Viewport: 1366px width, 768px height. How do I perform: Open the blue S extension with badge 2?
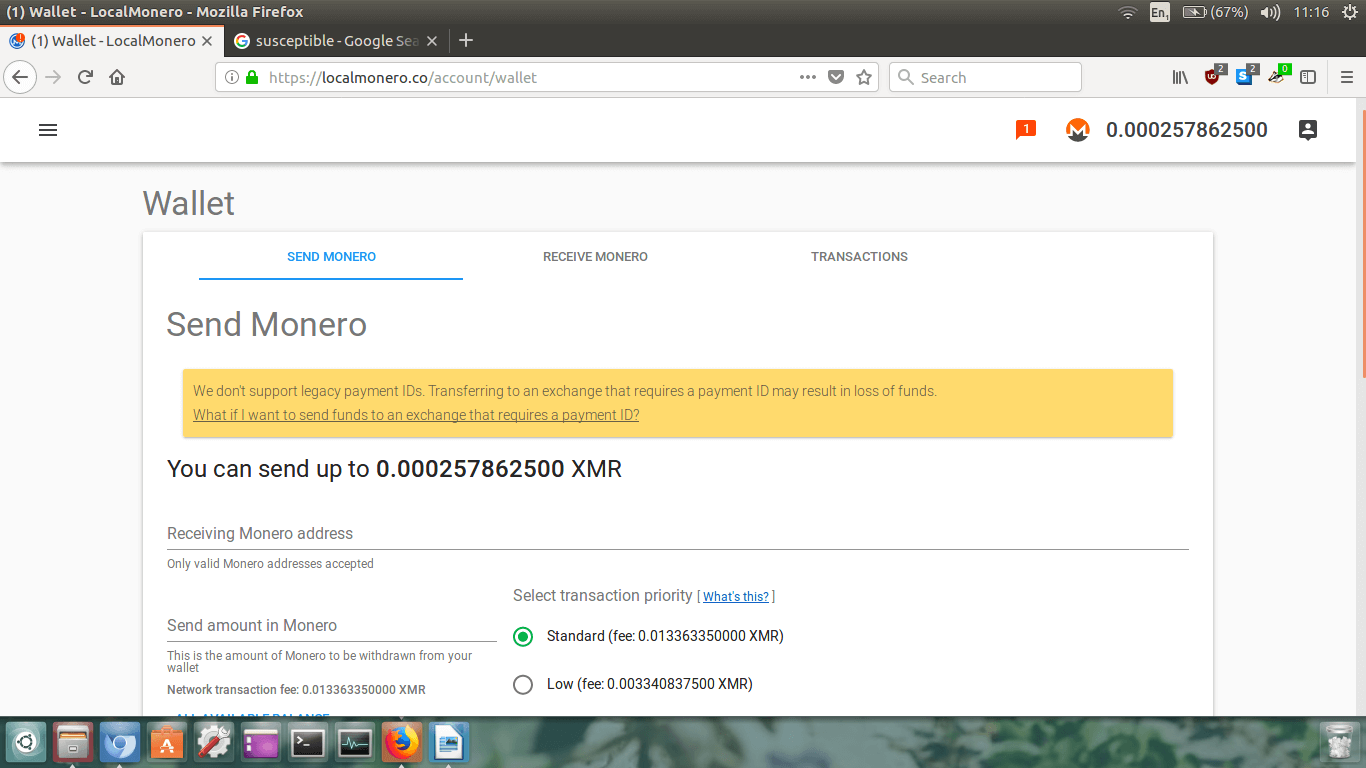click(x=1246, y=76)
